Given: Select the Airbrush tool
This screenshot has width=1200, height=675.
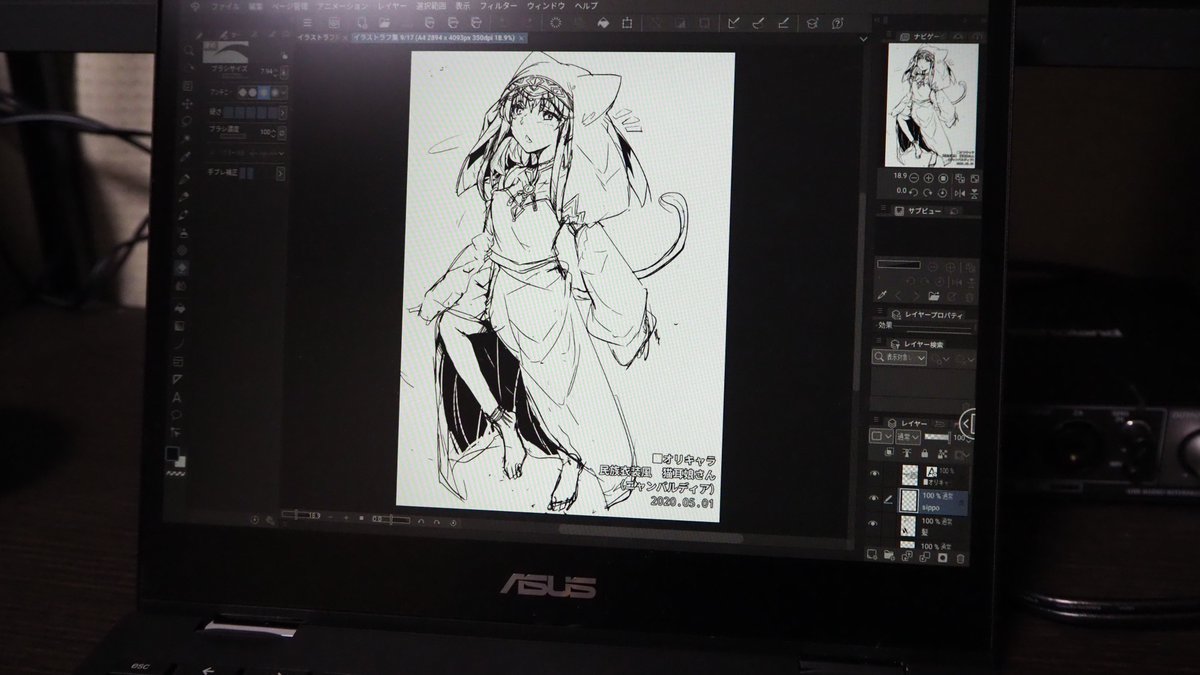Looking at the screenshot, I should (x=183, y=232).
